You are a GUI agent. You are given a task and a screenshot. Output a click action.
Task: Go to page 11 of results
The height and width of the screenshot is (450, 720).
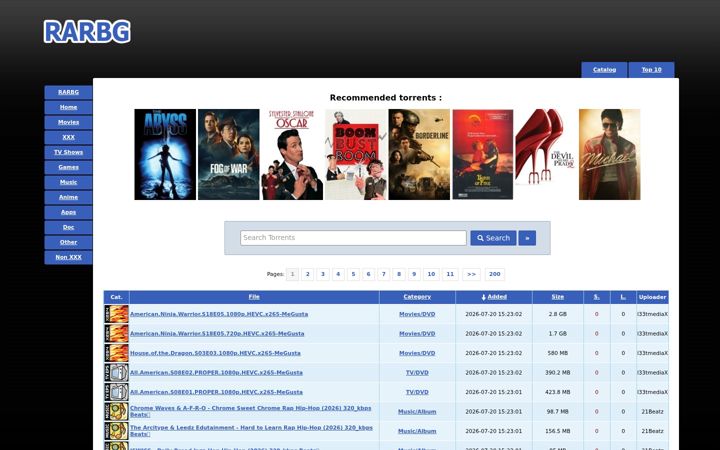450,274
